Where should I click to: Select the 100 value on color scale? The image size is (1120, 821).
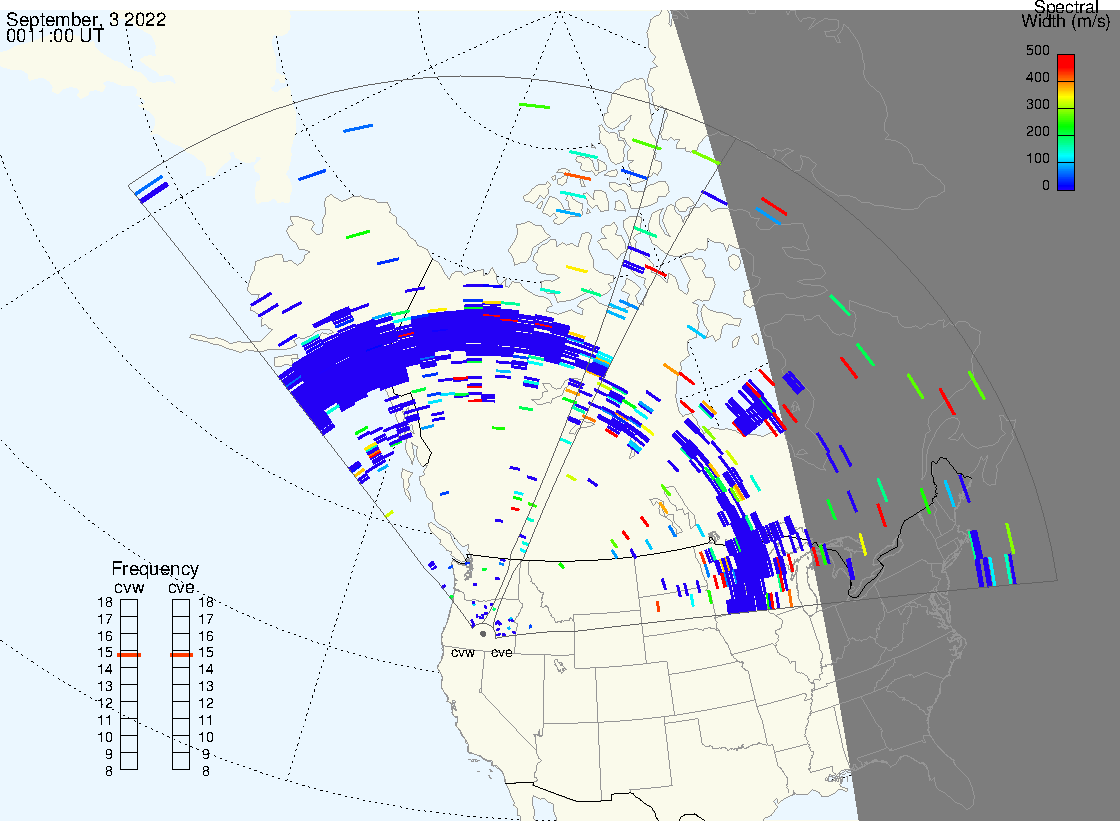click(1038, 159)
